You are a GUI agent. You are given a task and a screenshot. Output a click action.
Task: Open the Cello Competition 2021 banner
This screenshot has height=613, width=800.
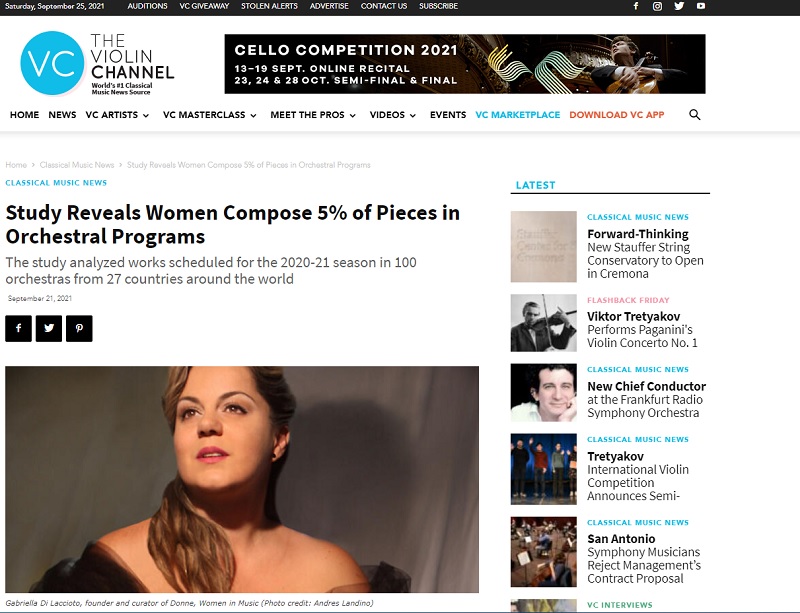[x=465, y=64]
